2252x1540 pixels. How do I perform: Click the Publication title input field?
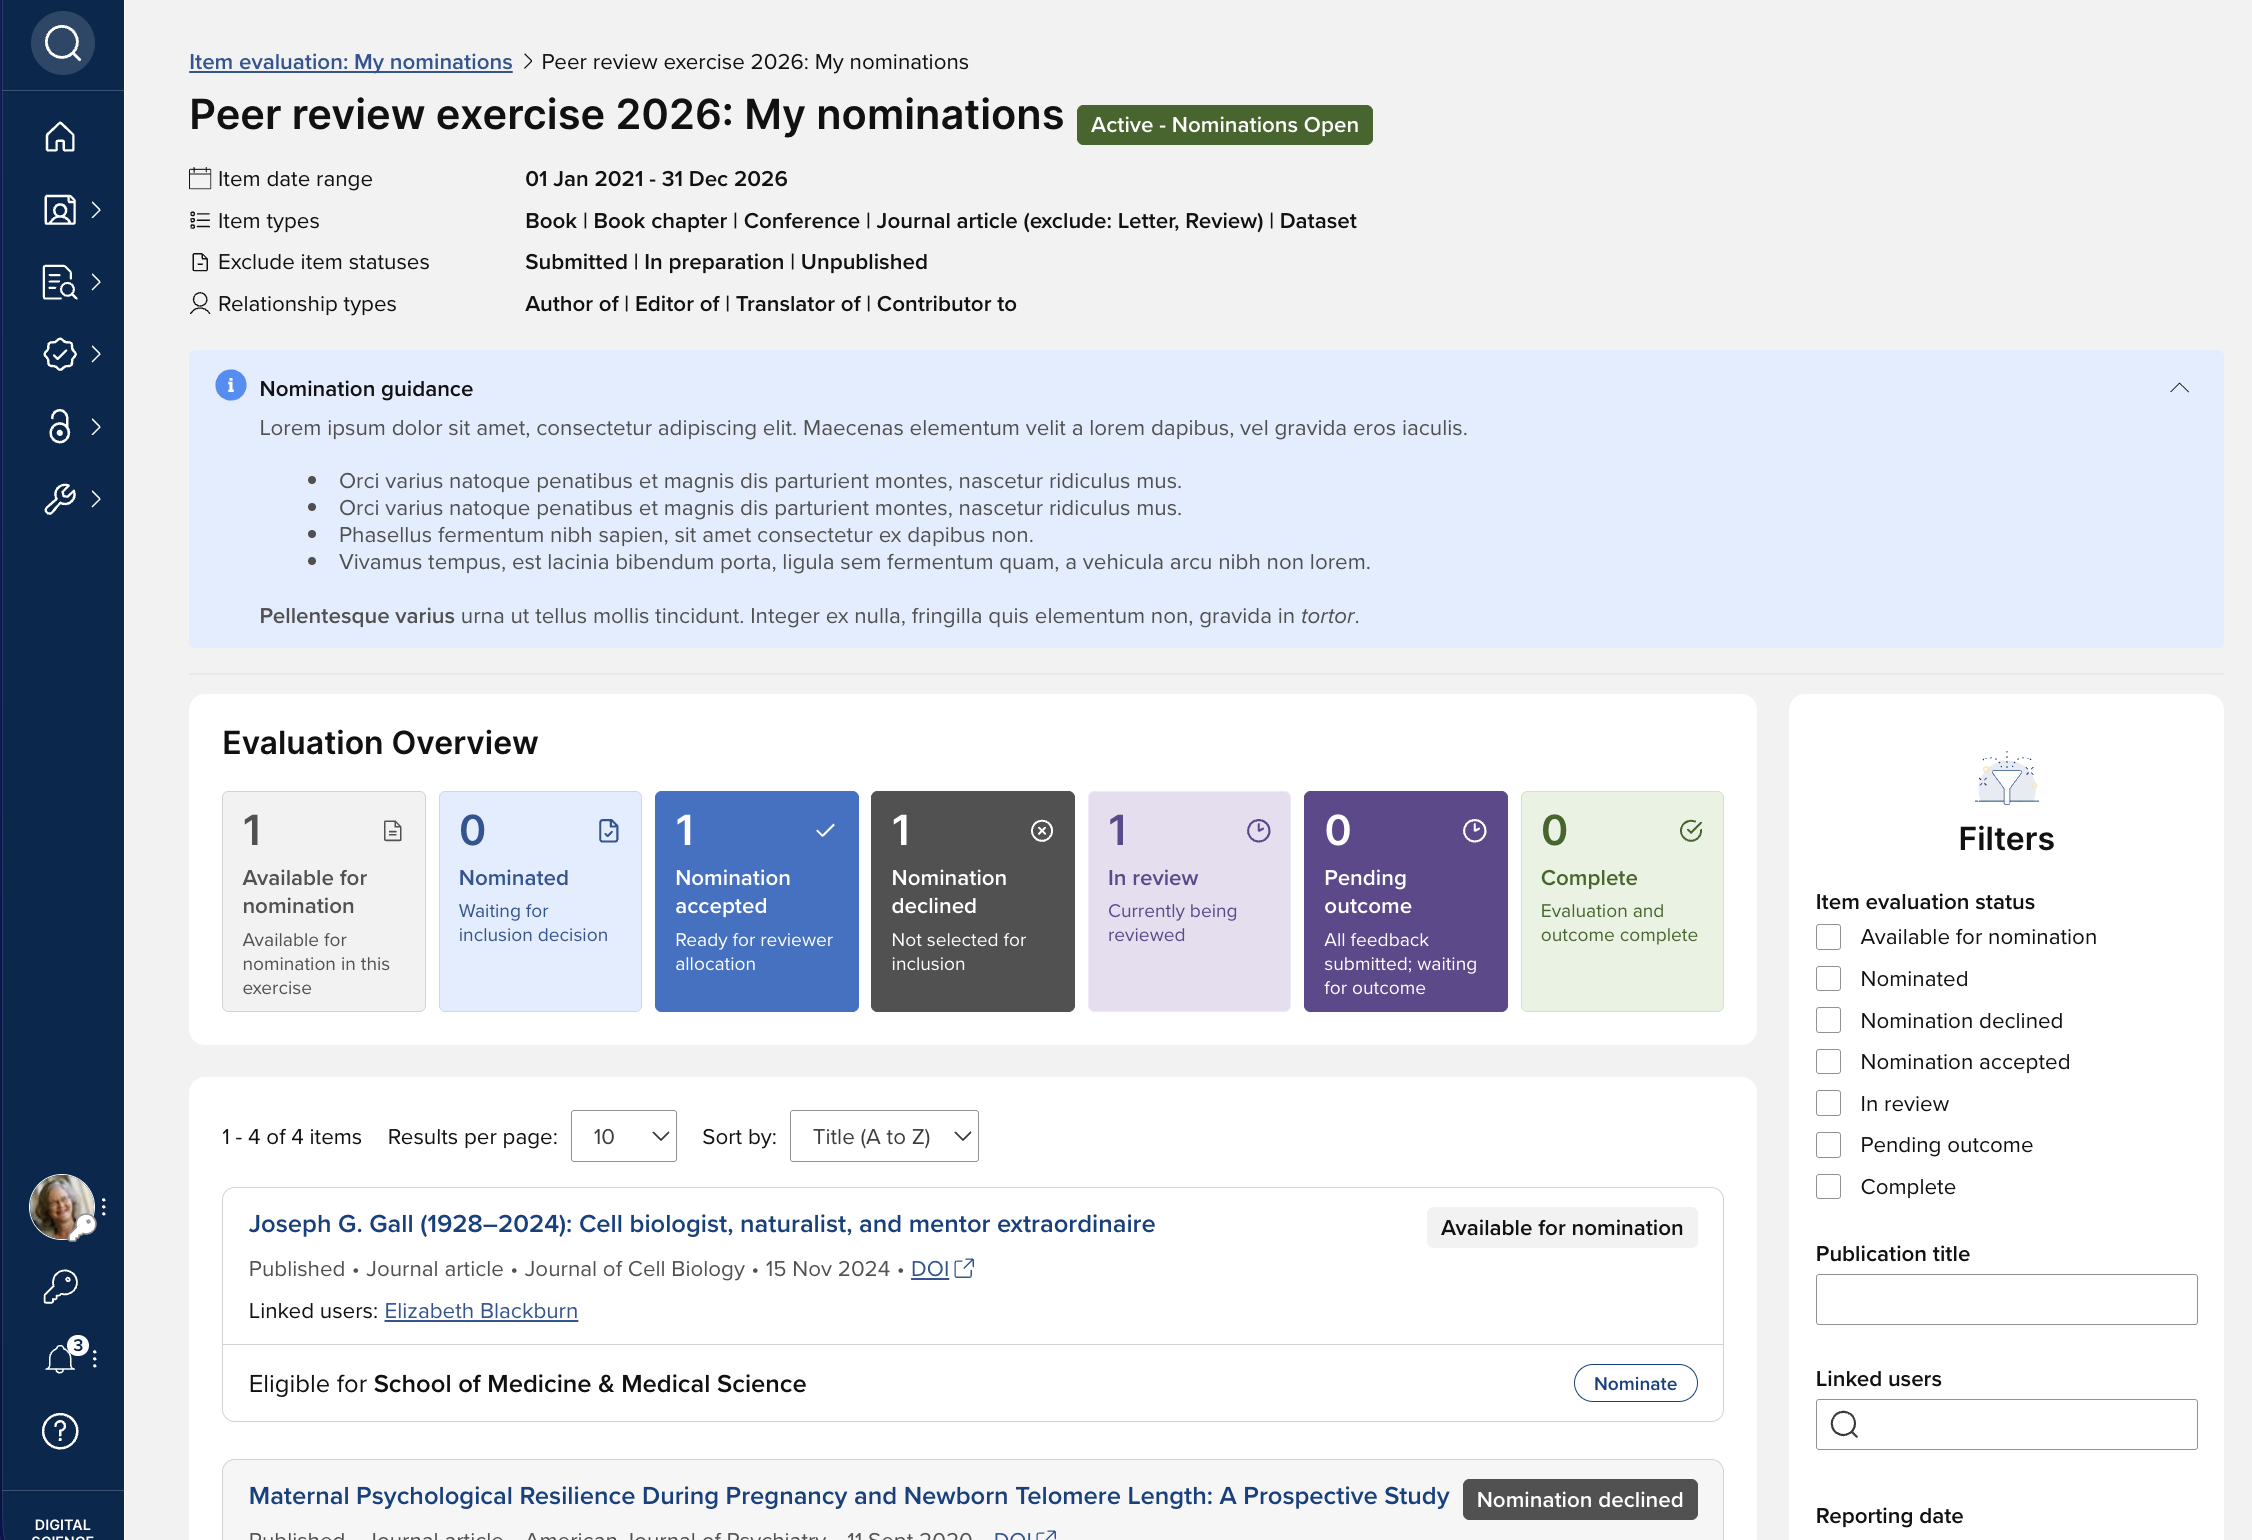(x=2005, y=1299)
